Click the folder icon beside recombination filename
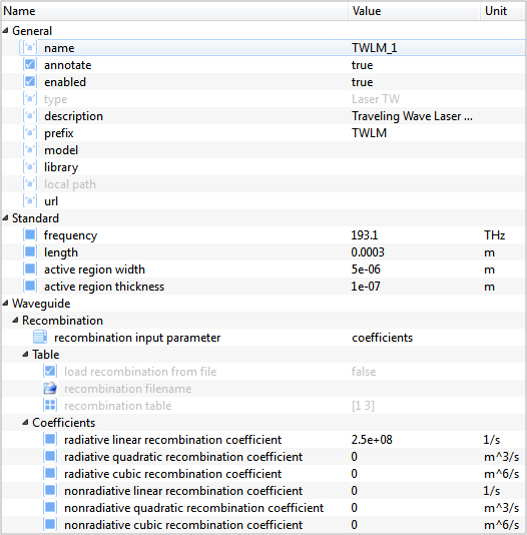The image size is (527, 535). pyautogui.click(x=50, y=388)
